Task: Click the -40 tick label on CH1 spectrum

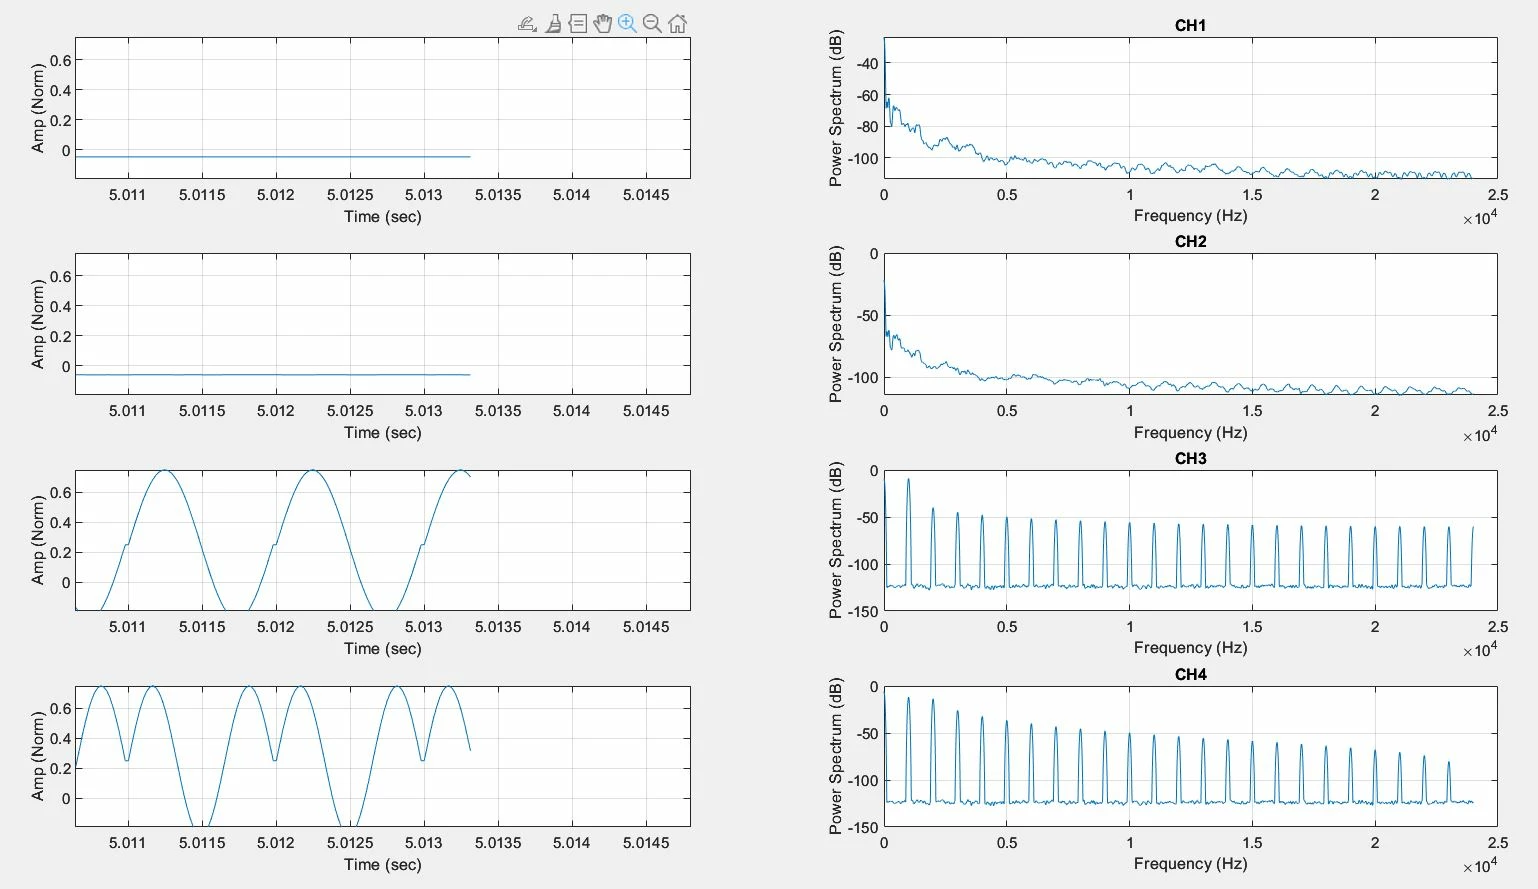Action: click(x=866, y=63)
